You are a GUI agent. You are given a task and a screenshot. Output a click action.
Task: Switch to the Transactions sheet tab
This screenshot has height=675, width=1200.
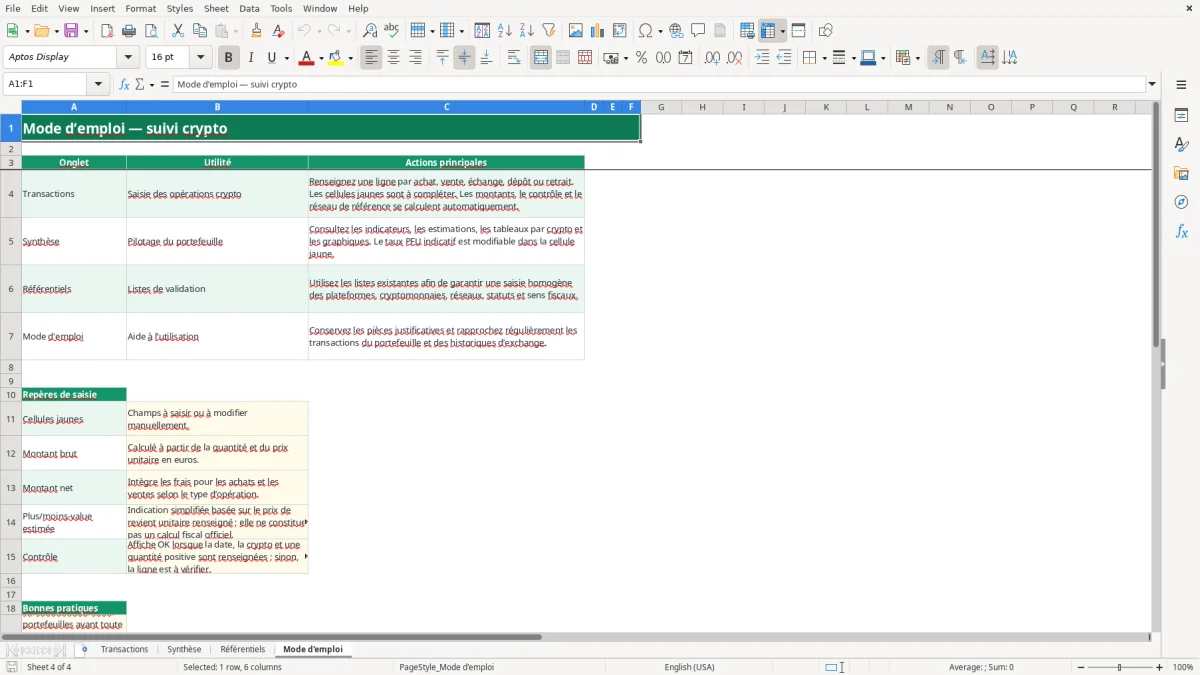(x=124, y=649)
